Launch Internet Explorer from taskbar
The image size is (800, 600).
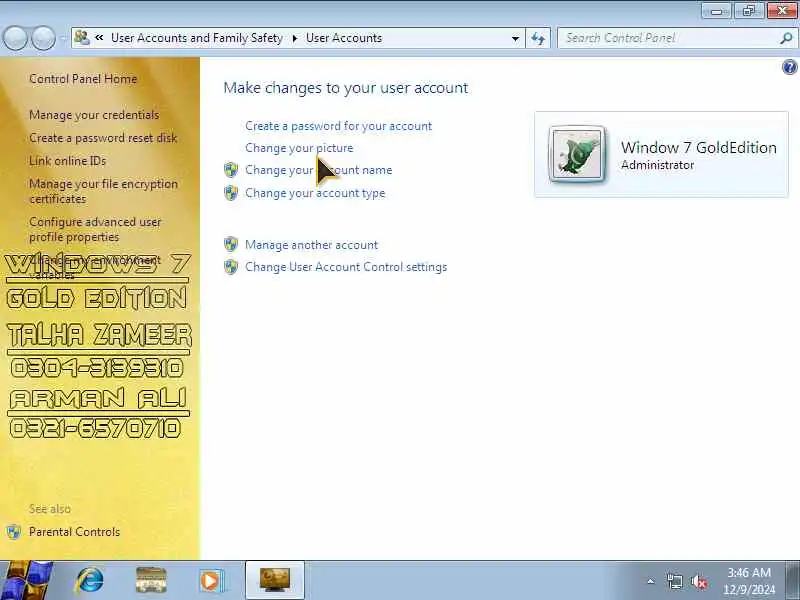90,580
